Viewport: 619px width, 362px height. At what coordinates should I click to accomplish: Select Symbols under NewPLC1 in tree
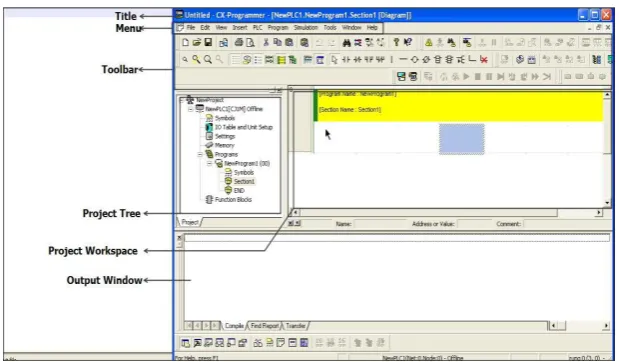point(225,118)
